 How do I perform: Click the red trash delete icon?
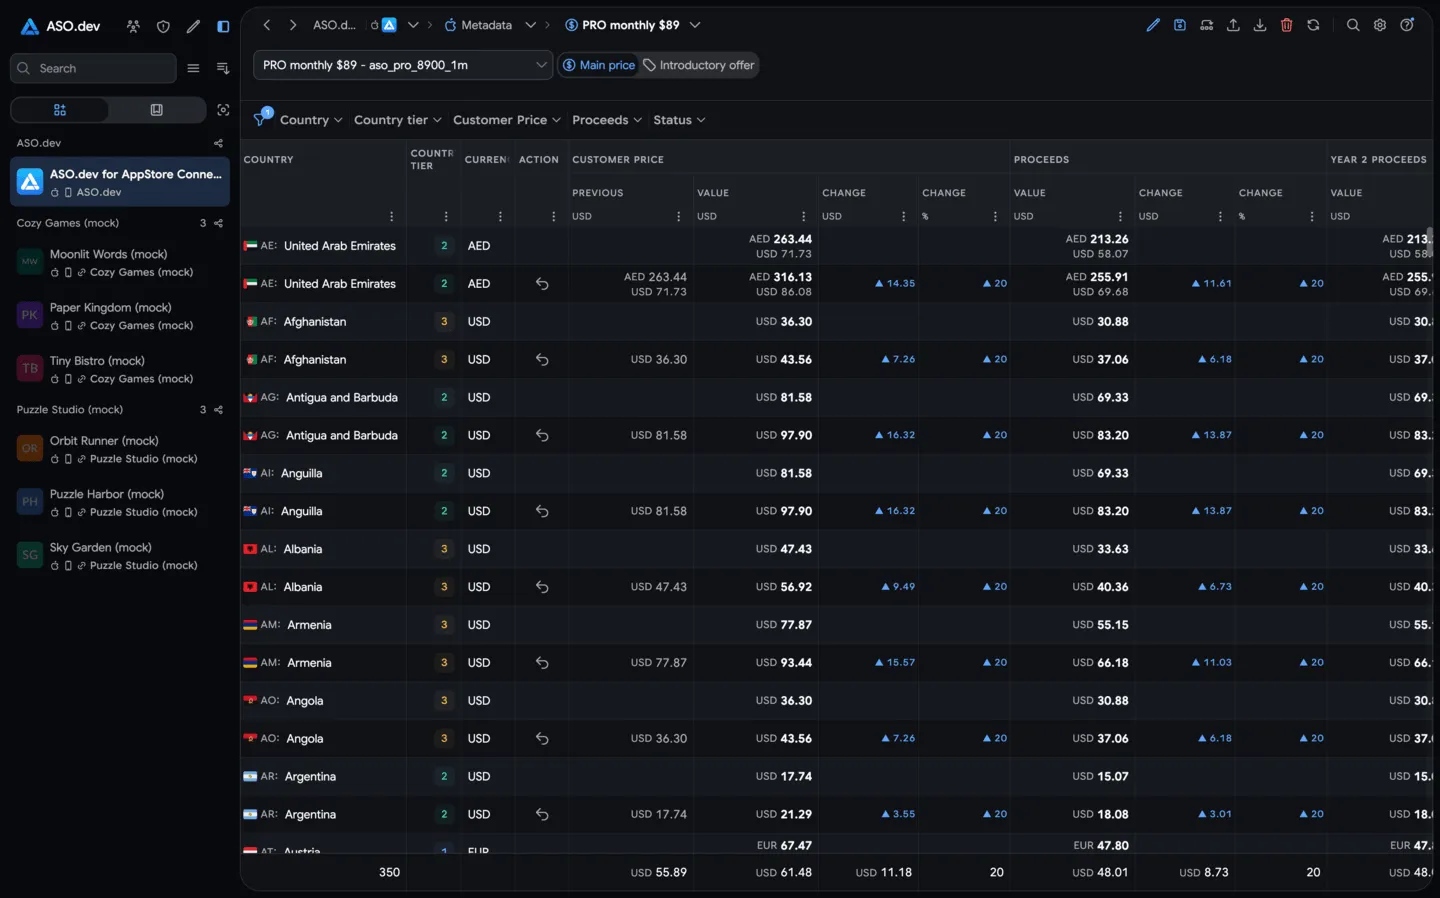(1287, 25)
